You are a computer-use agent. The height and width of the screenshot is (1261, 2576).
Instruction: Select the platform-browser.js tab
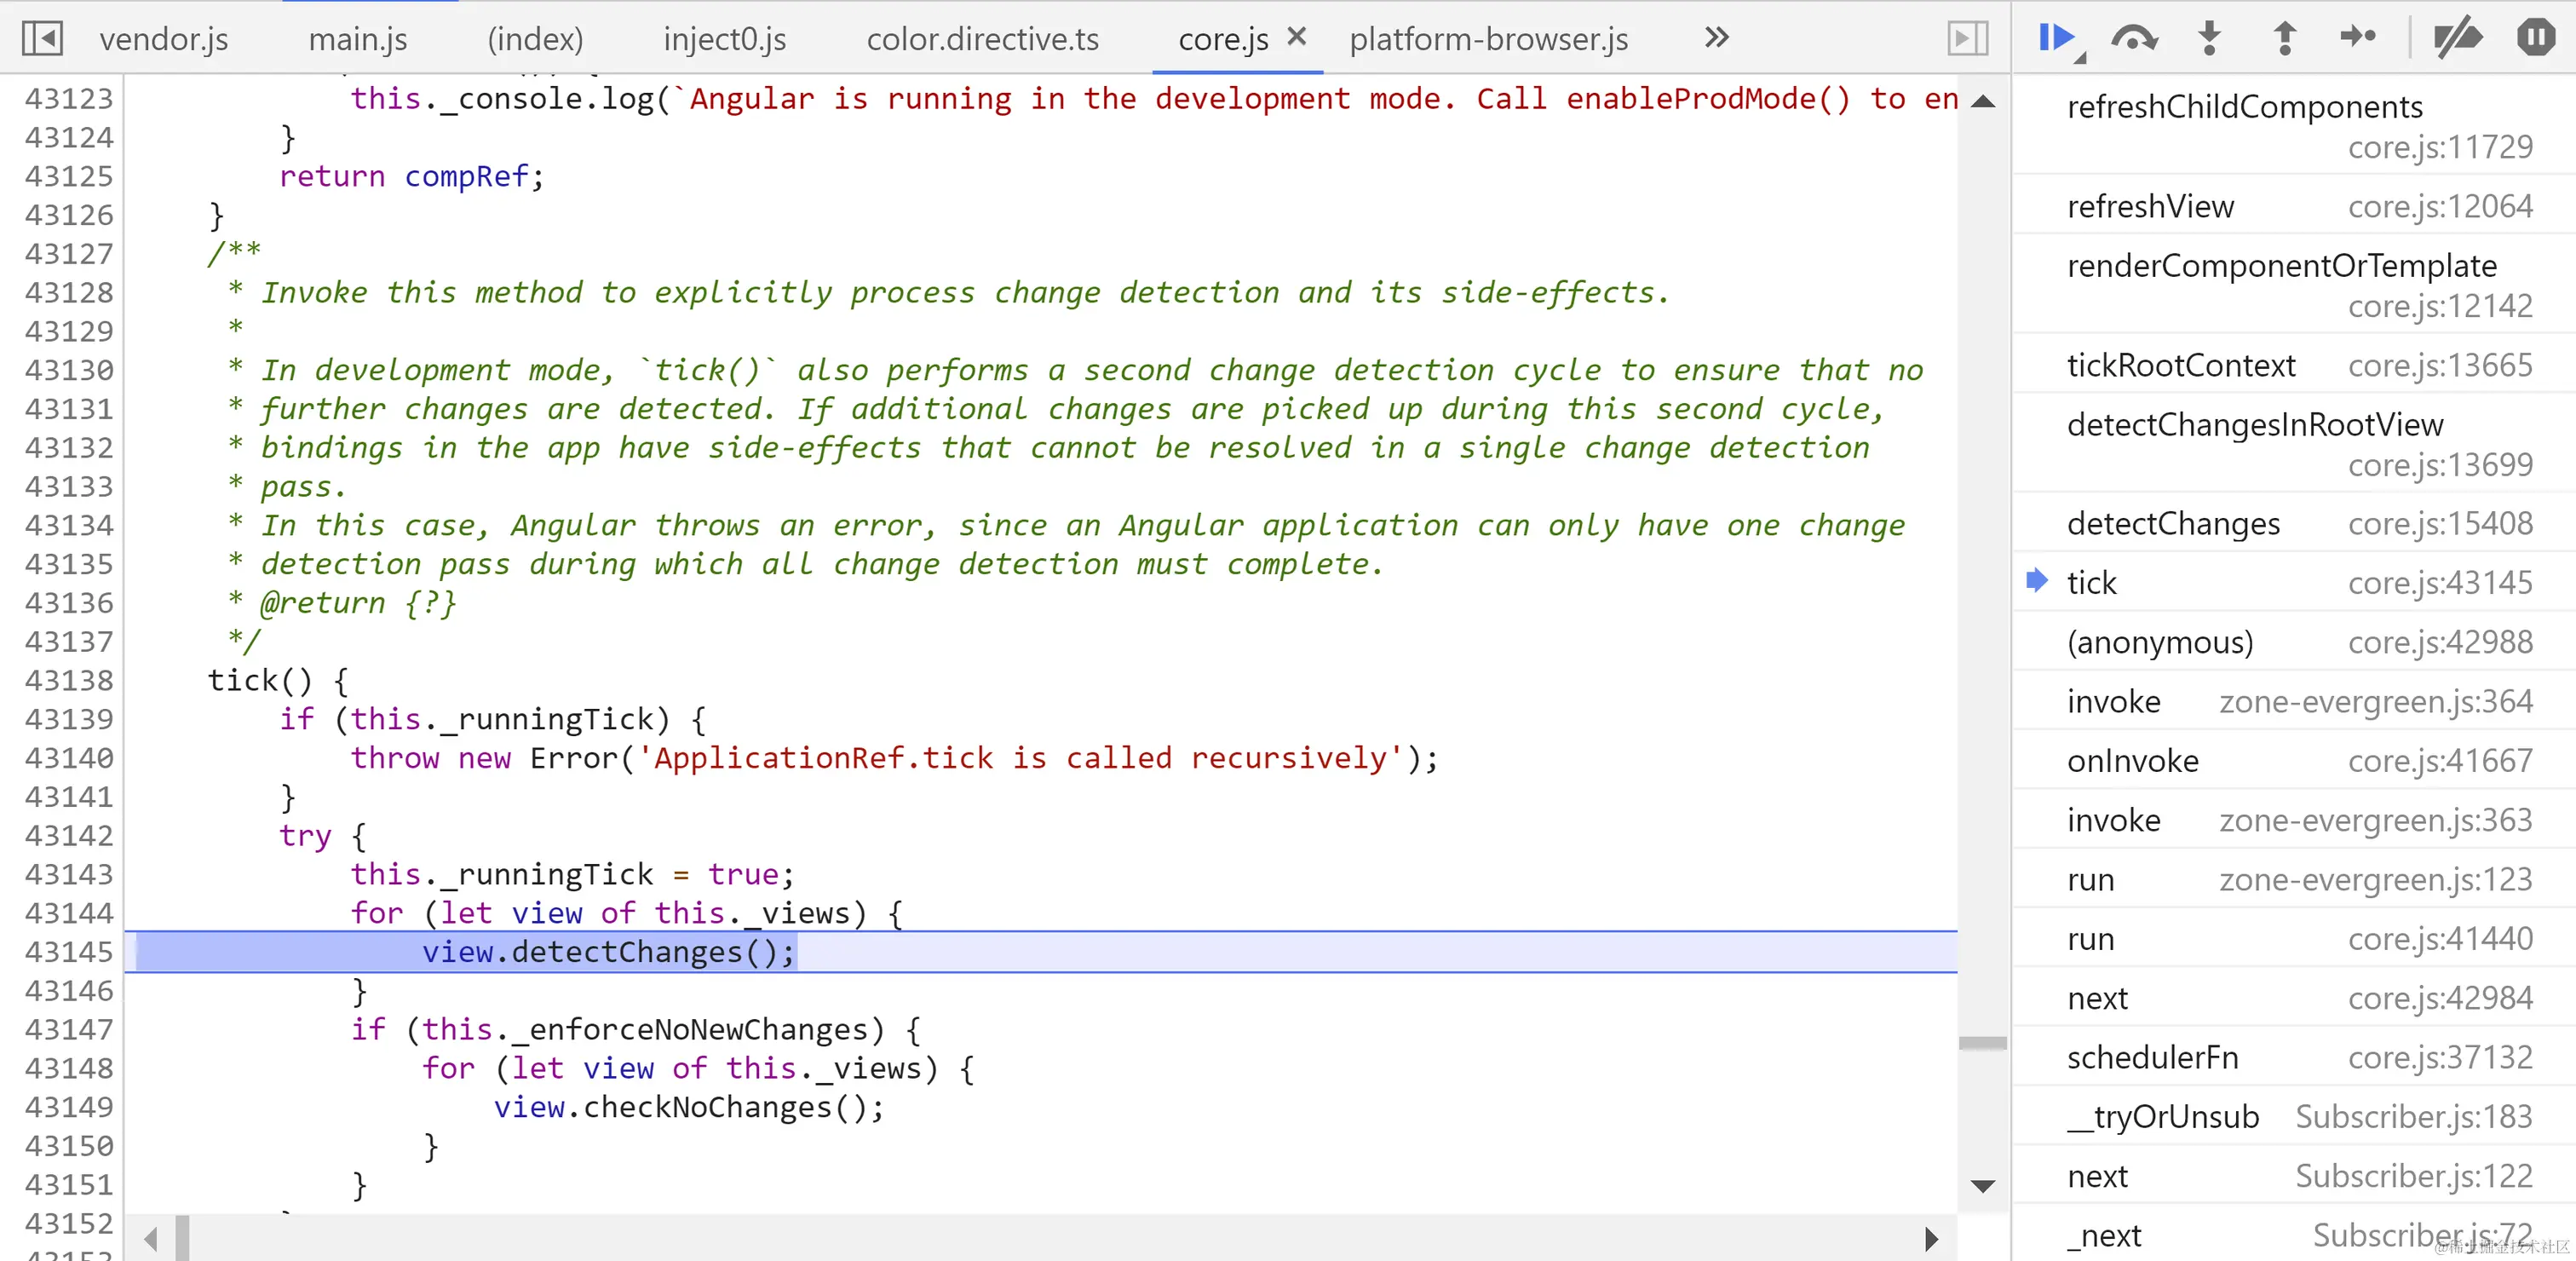pos(1488,39)
